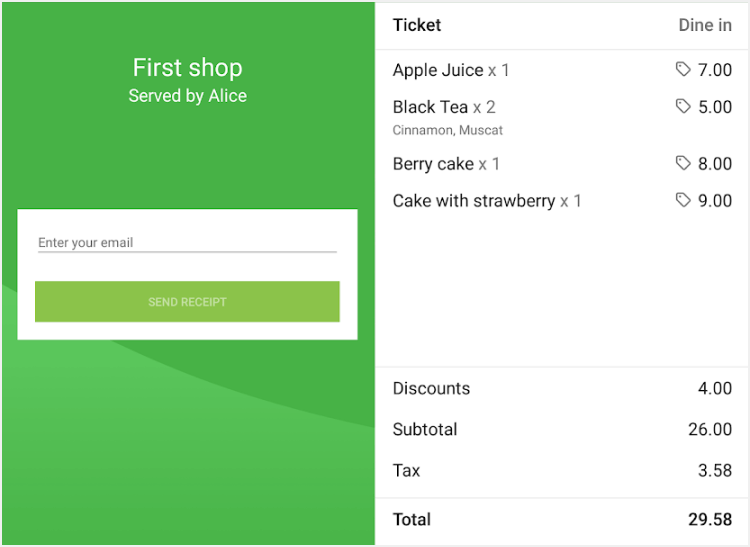Click the Tax row showing 3.58

pos(562,470)
